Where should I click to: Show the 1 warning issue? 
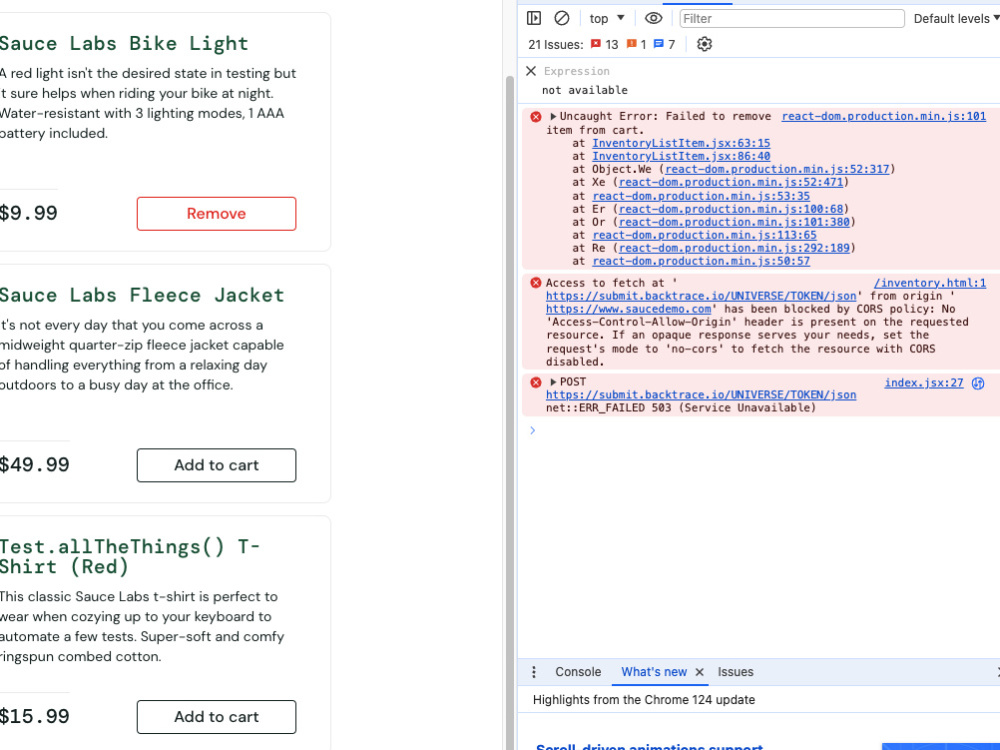[x=636, y=44]
